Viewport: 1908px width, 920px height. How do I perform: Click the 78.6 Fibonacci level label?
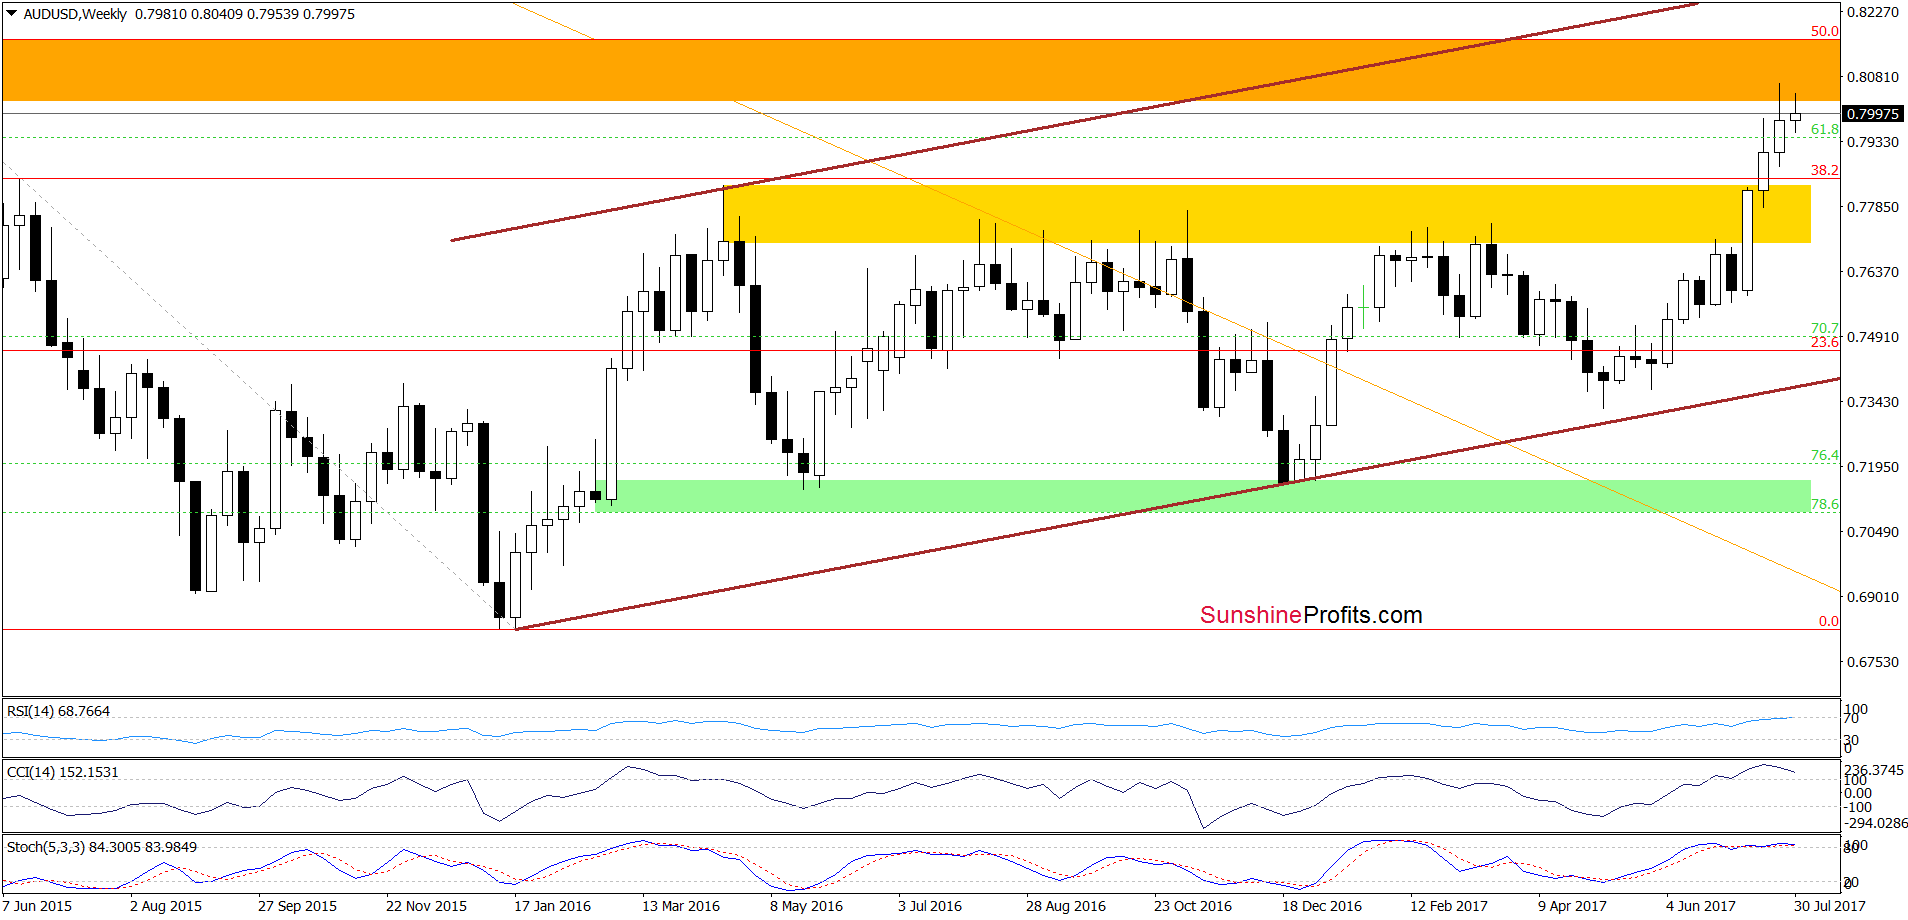(1824, 504)
